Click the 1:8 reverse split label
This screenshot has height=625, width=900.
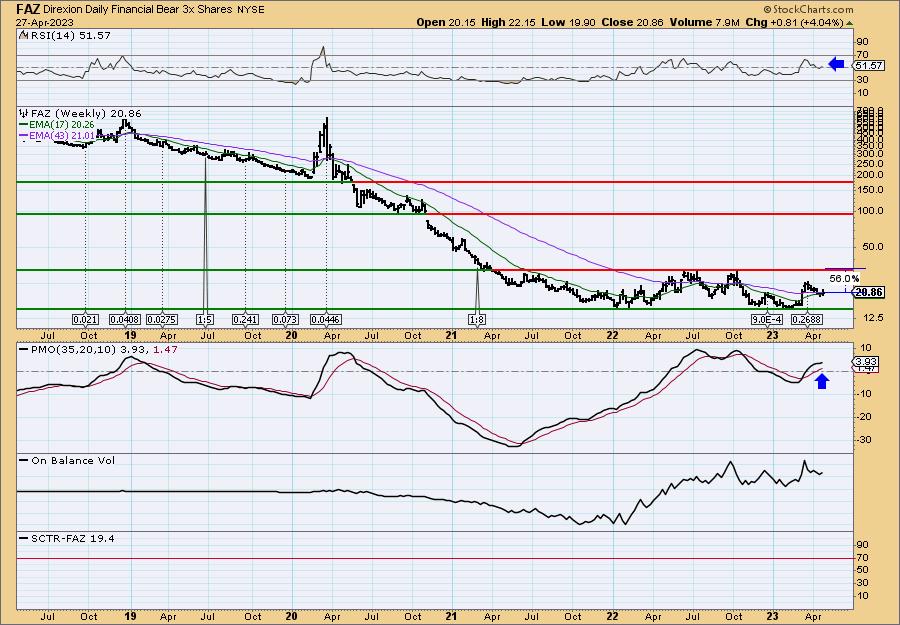tap(477, 319)
